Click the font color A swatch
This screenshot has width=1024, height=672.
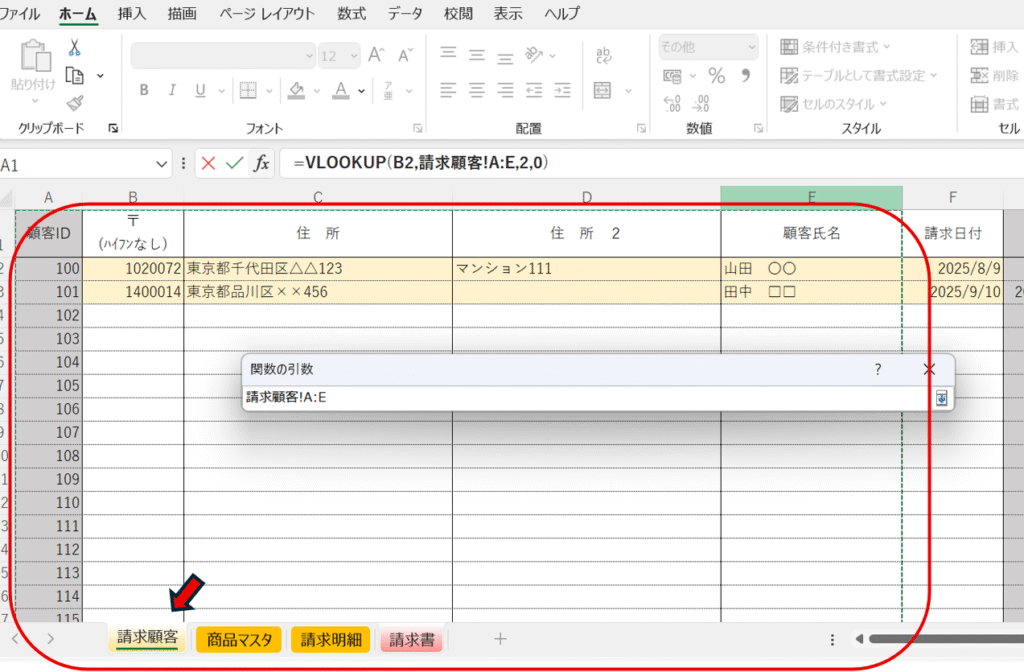[x=341, y=90]
